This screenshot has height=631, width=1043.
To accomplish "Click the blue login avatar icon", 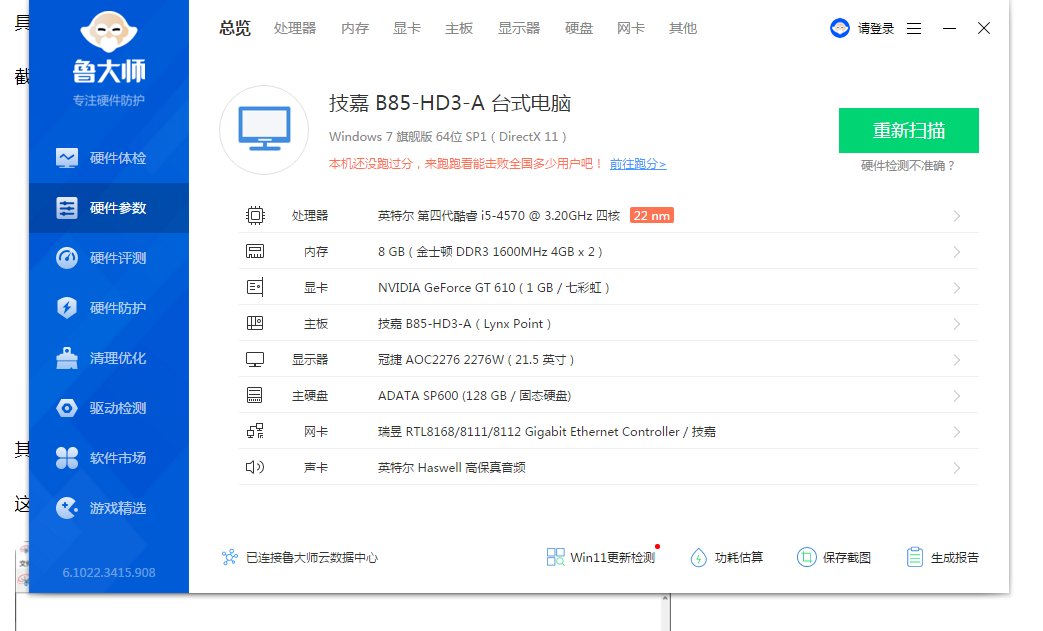I will pyautogui.click(x=840, y=28).
